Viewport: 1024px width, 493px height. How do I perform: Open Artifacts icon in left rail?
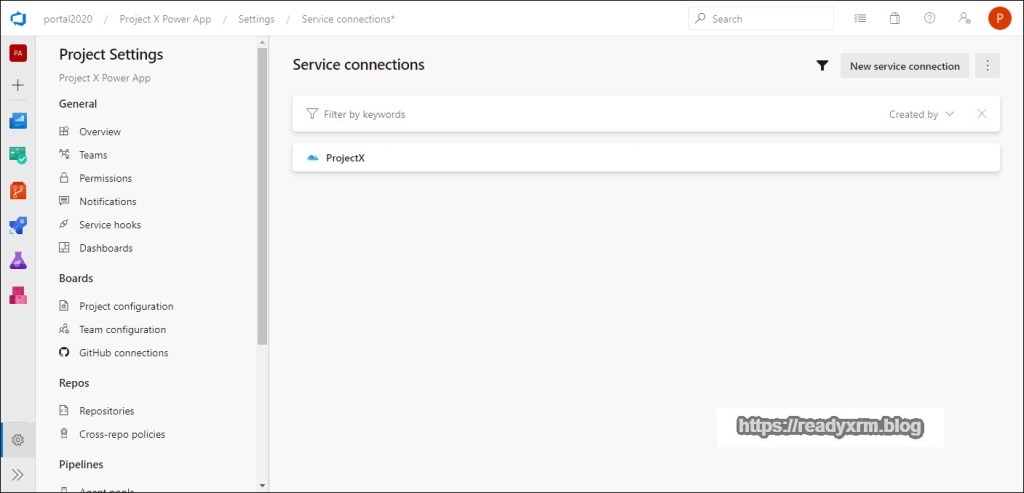(x=17, y=295)
